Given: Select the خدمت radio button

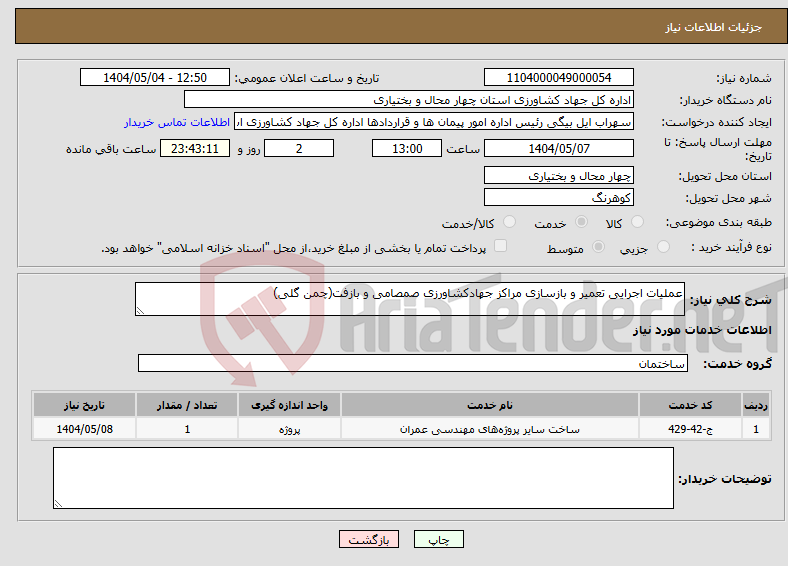Looking at the screenshot, I should (581, 222).
